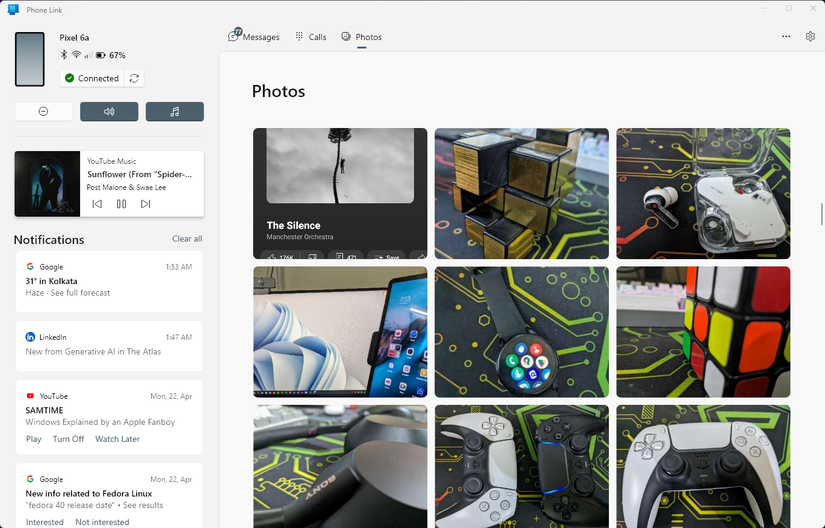The height and width of the screenshot is (528, 825).
Task: Click the Google icon on Kolkata notification
Action: click(30, 267)
